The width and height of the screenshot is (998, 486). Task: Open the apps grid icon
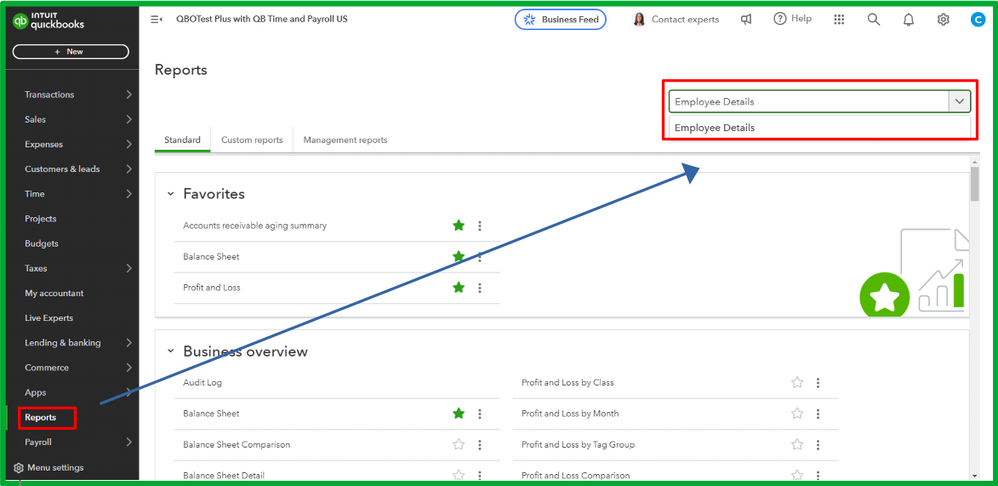(839, 20)
